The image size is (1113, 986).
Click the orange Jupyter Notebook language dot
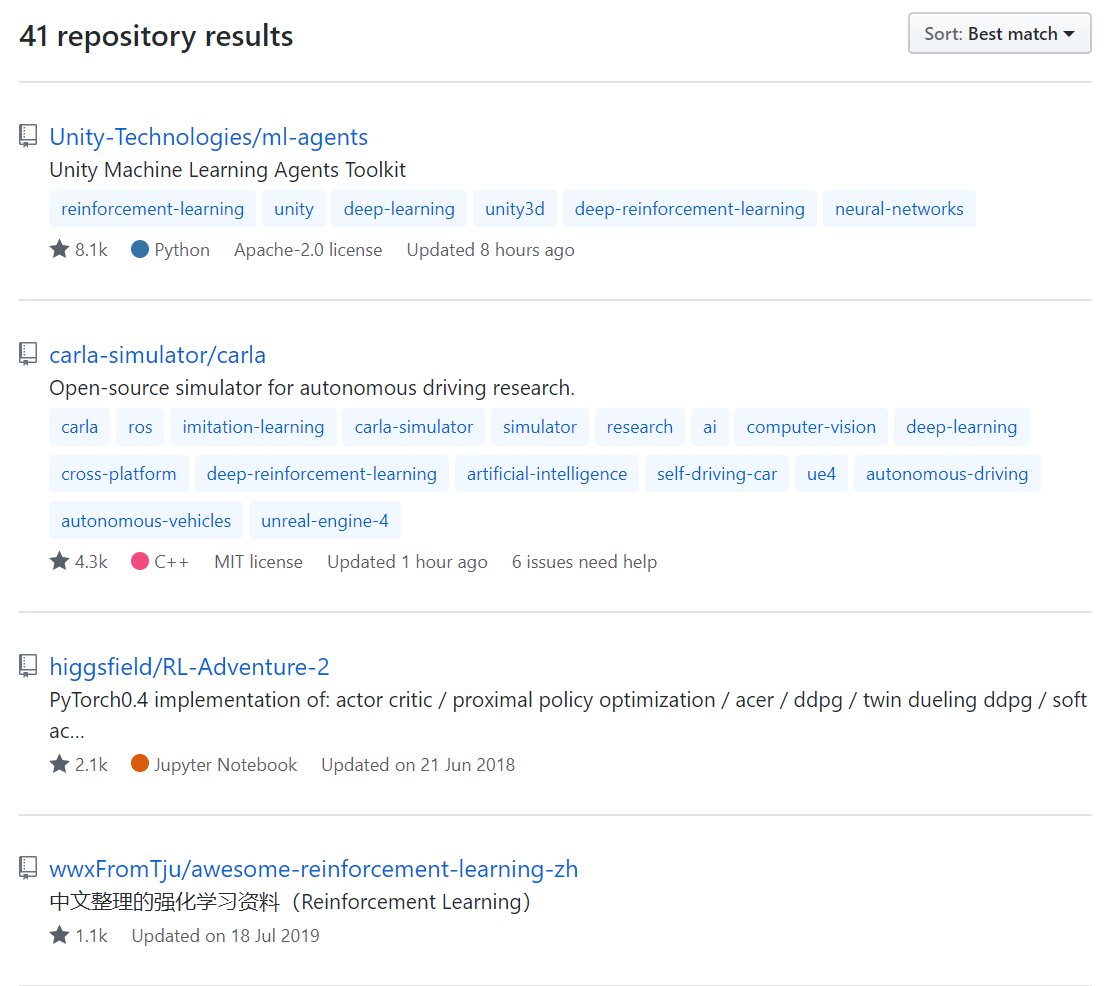click(x=140, y=764)
